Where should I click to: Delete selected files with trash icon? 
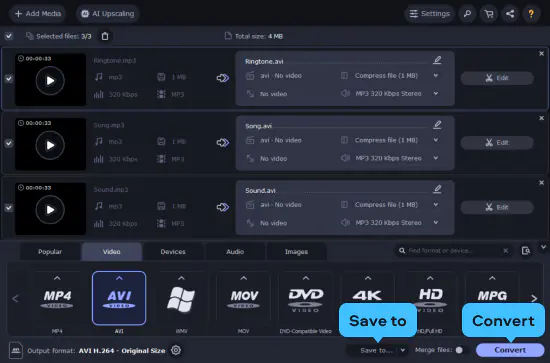tap(105, 36)
